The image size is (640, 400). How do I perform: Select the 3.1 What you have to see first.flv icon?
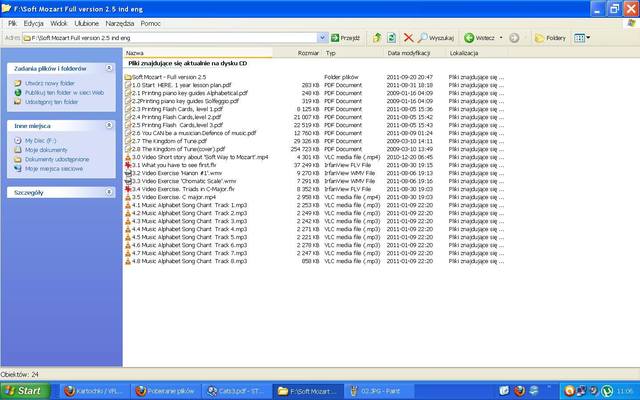pos(128,165)
